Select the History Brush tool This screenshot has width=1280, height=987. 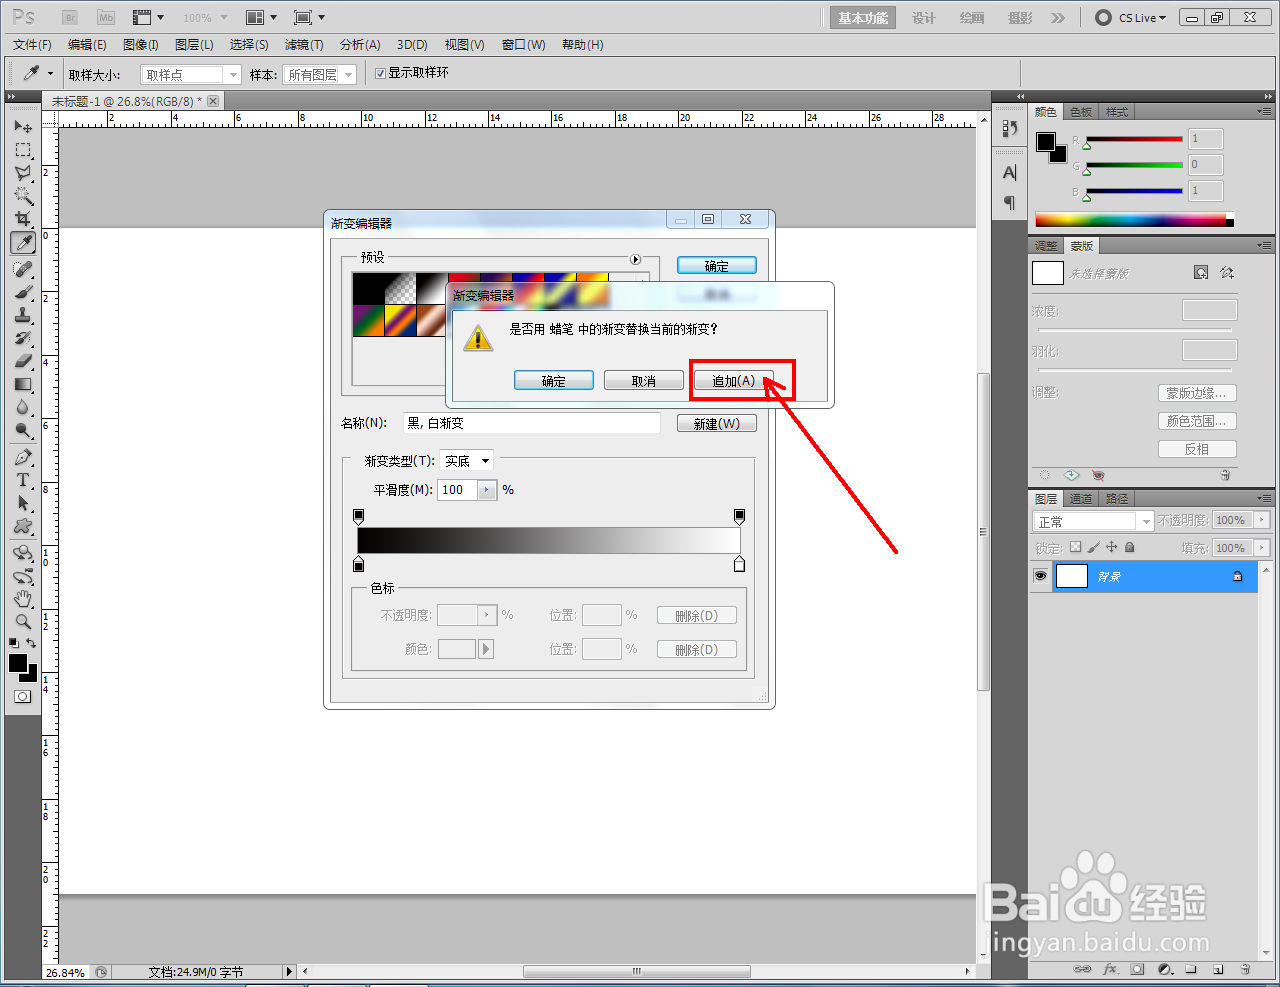pyautogui.click(x=23, y=338)
